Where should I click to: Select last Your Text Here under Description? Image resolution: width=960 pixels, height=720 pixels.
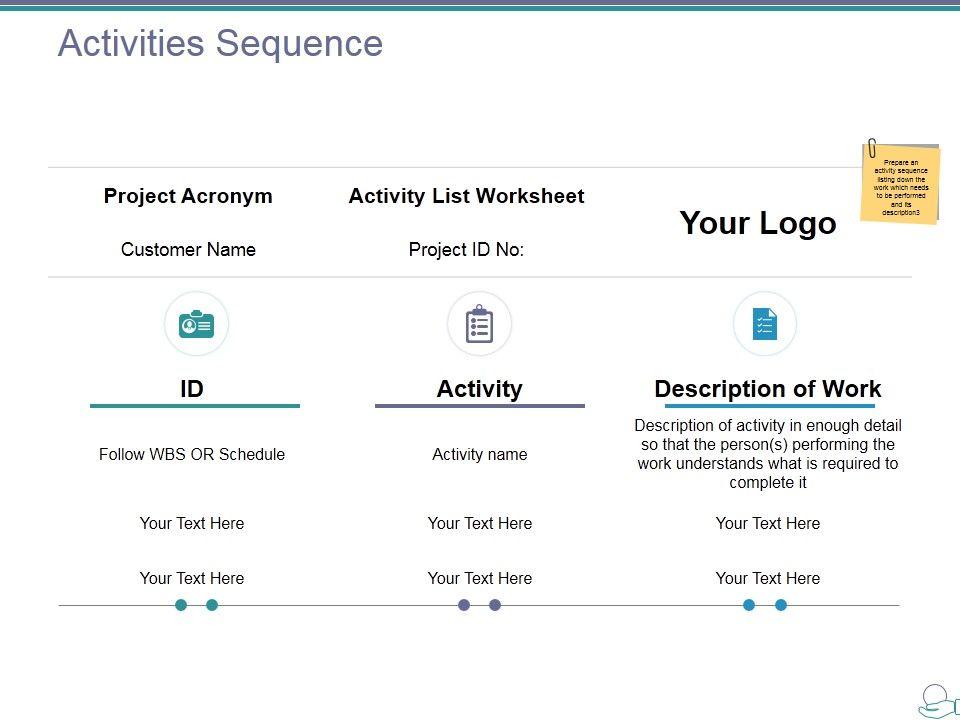coord(767,578)
